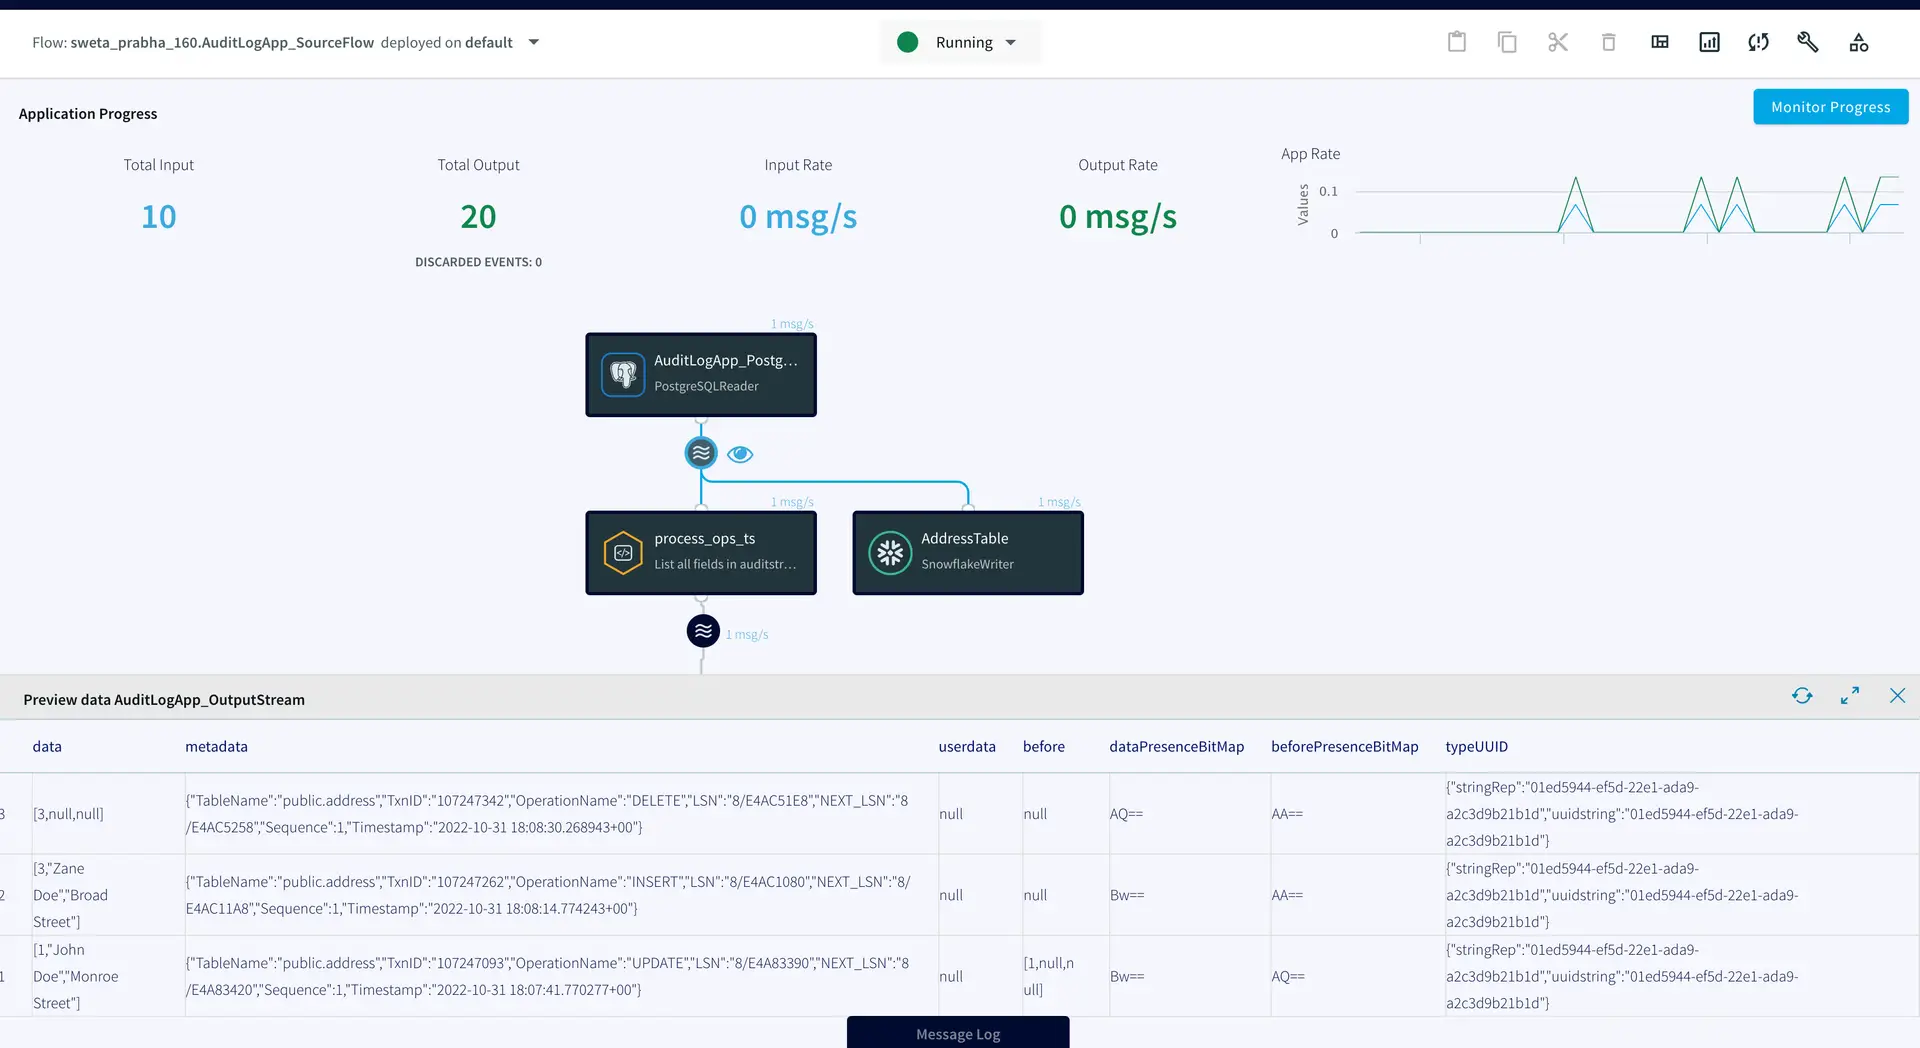Screen dimensions: 1920x1048
Task: Click the dashboard layout icon
Action: (1660, 42)
